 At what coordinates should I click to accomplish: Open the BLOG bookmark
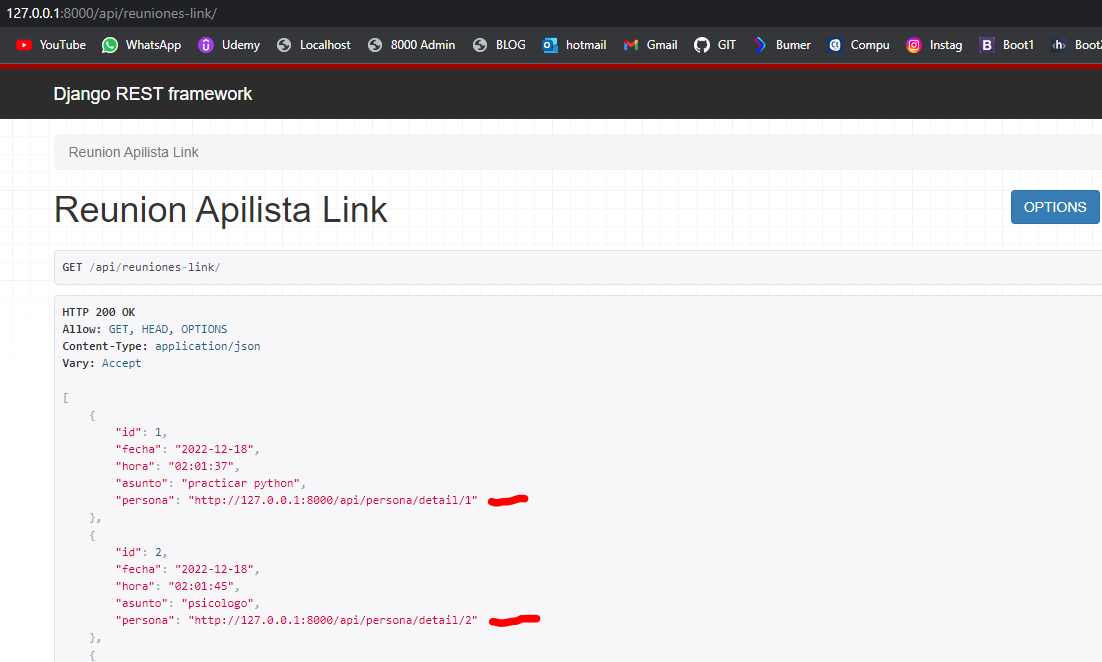tap(499, 45)
